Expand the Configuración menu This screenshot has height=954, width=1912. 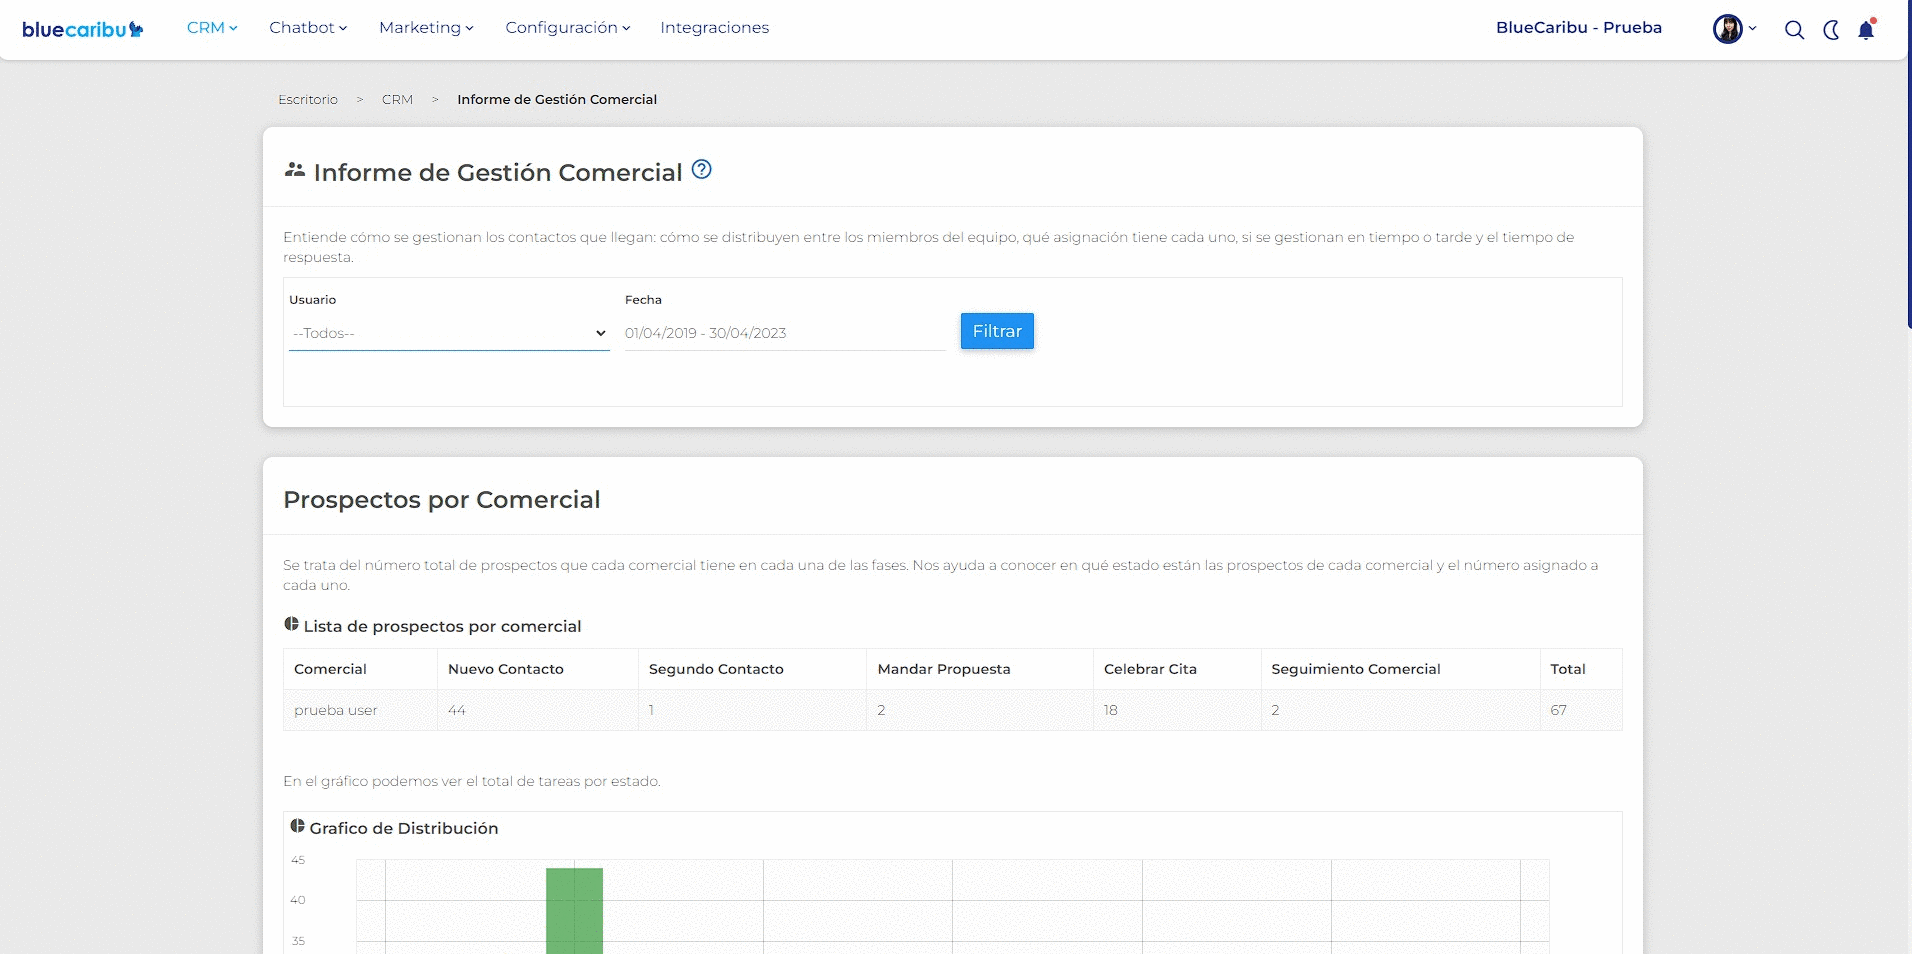click(568, 28)
